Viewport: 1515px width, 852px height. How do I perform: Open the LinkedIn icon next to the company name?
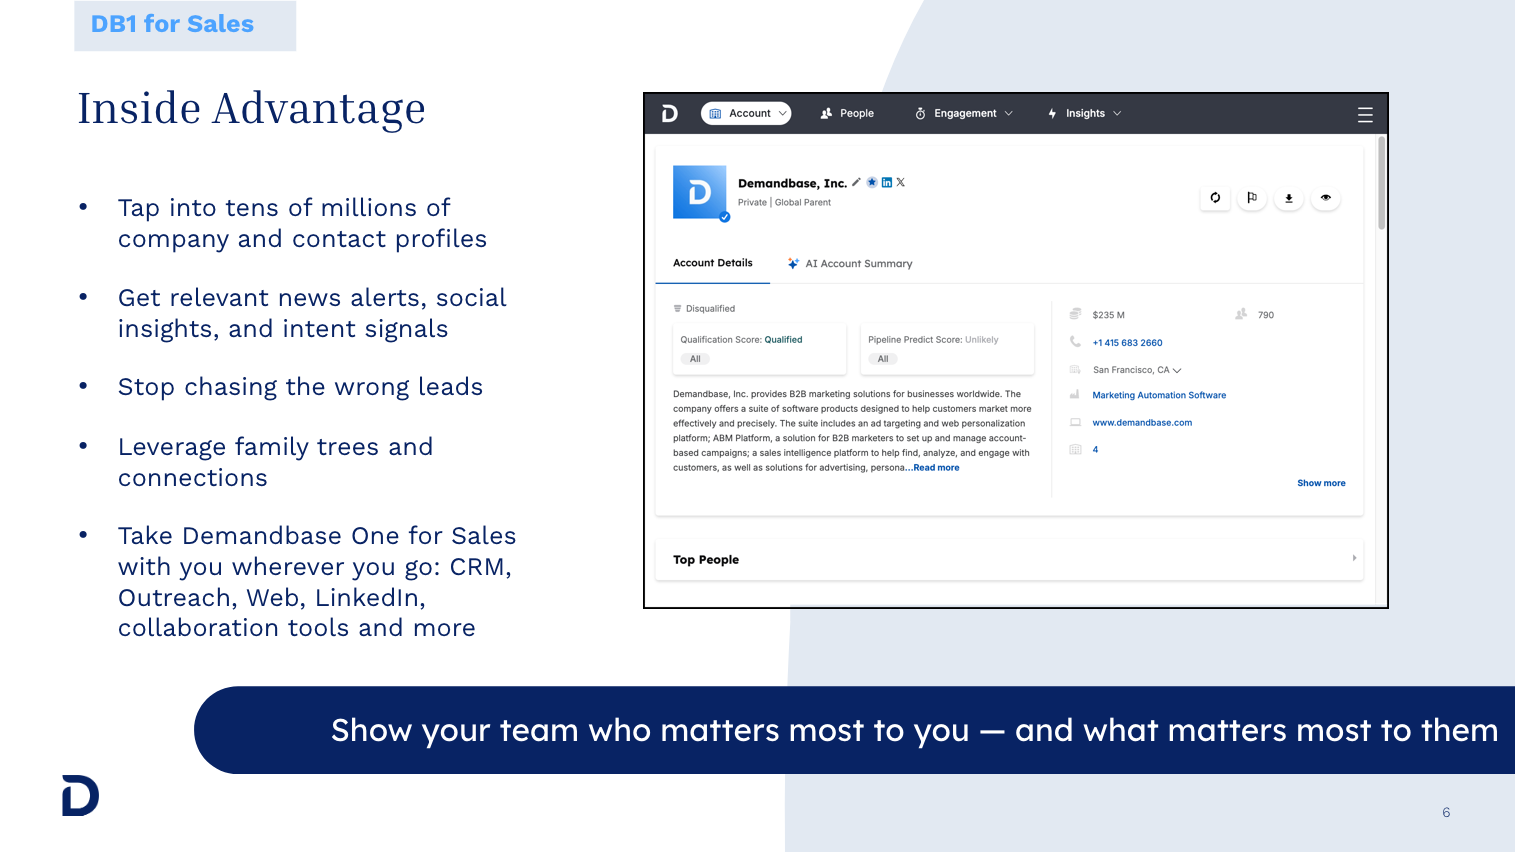[x=886, y=182]
